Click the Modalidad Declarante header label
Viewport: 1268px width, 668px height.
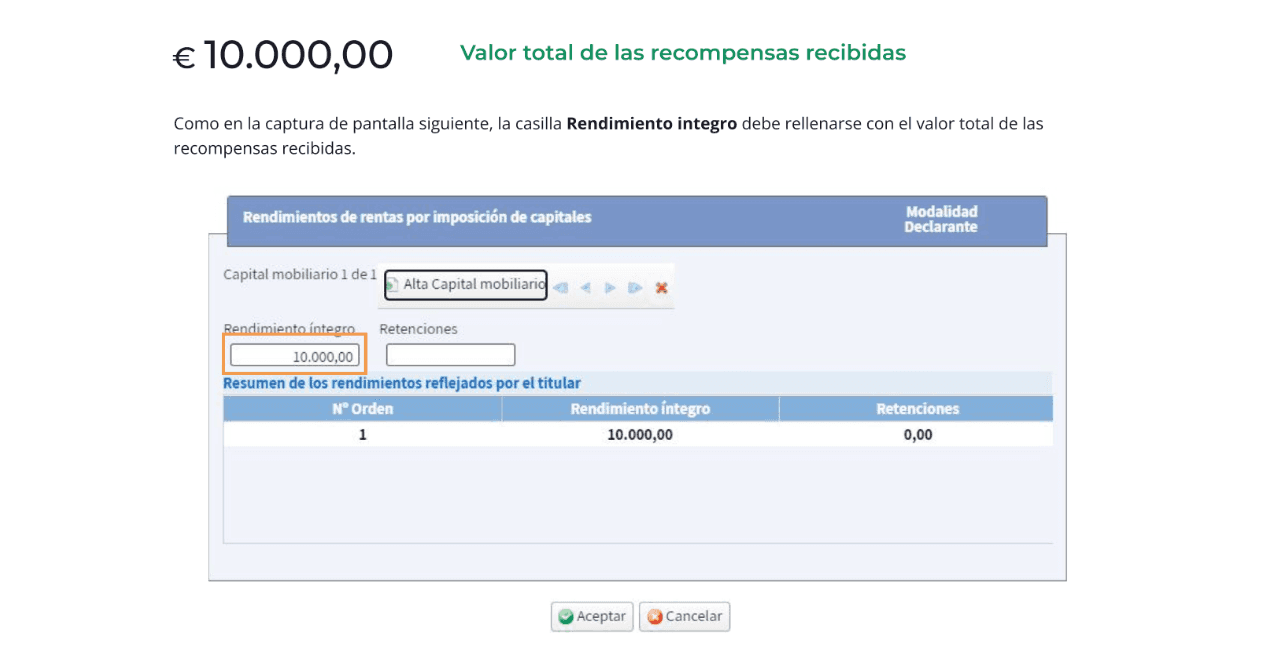[940, 218]
